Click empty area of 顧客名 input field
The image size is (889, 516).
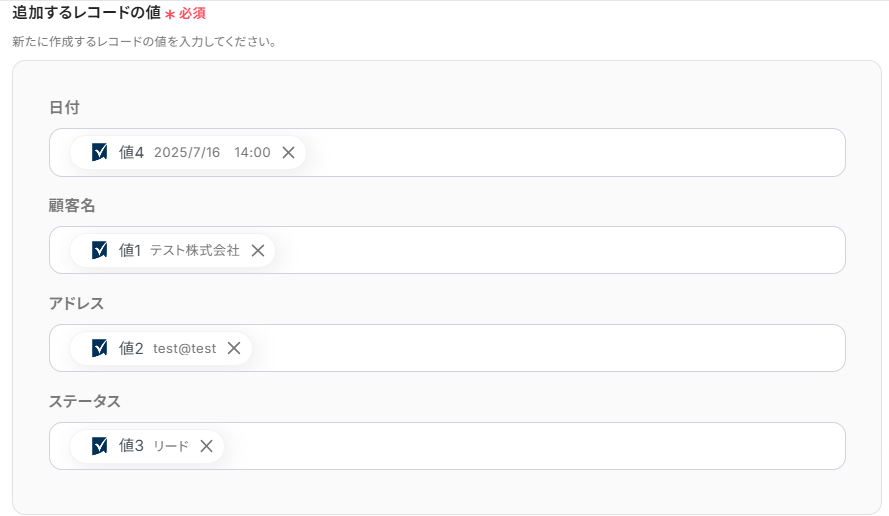558,250
